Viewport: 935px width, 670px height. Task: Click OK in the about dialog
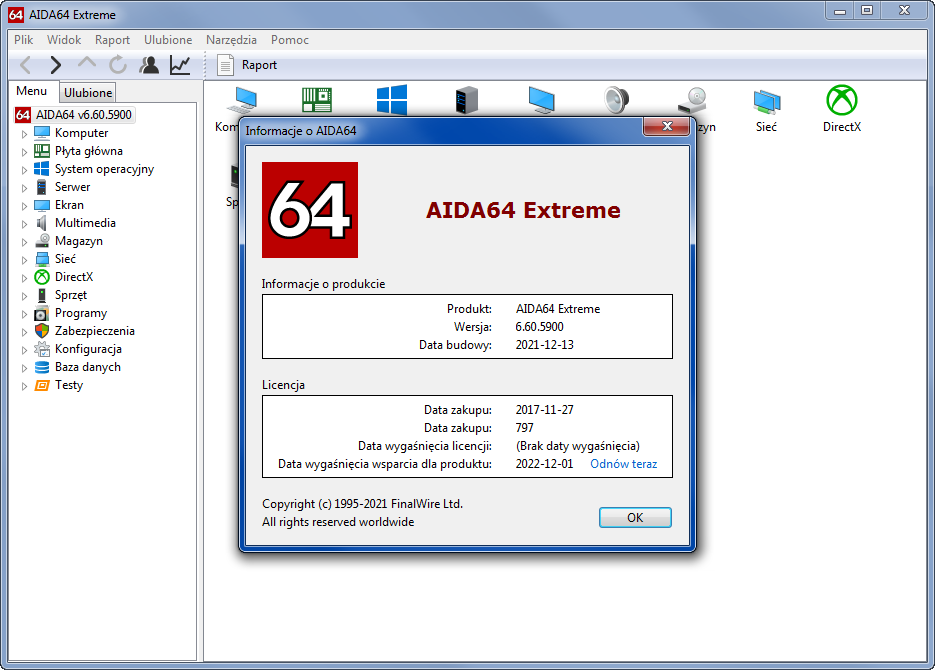pyautogui.click(x=635, y=517)
